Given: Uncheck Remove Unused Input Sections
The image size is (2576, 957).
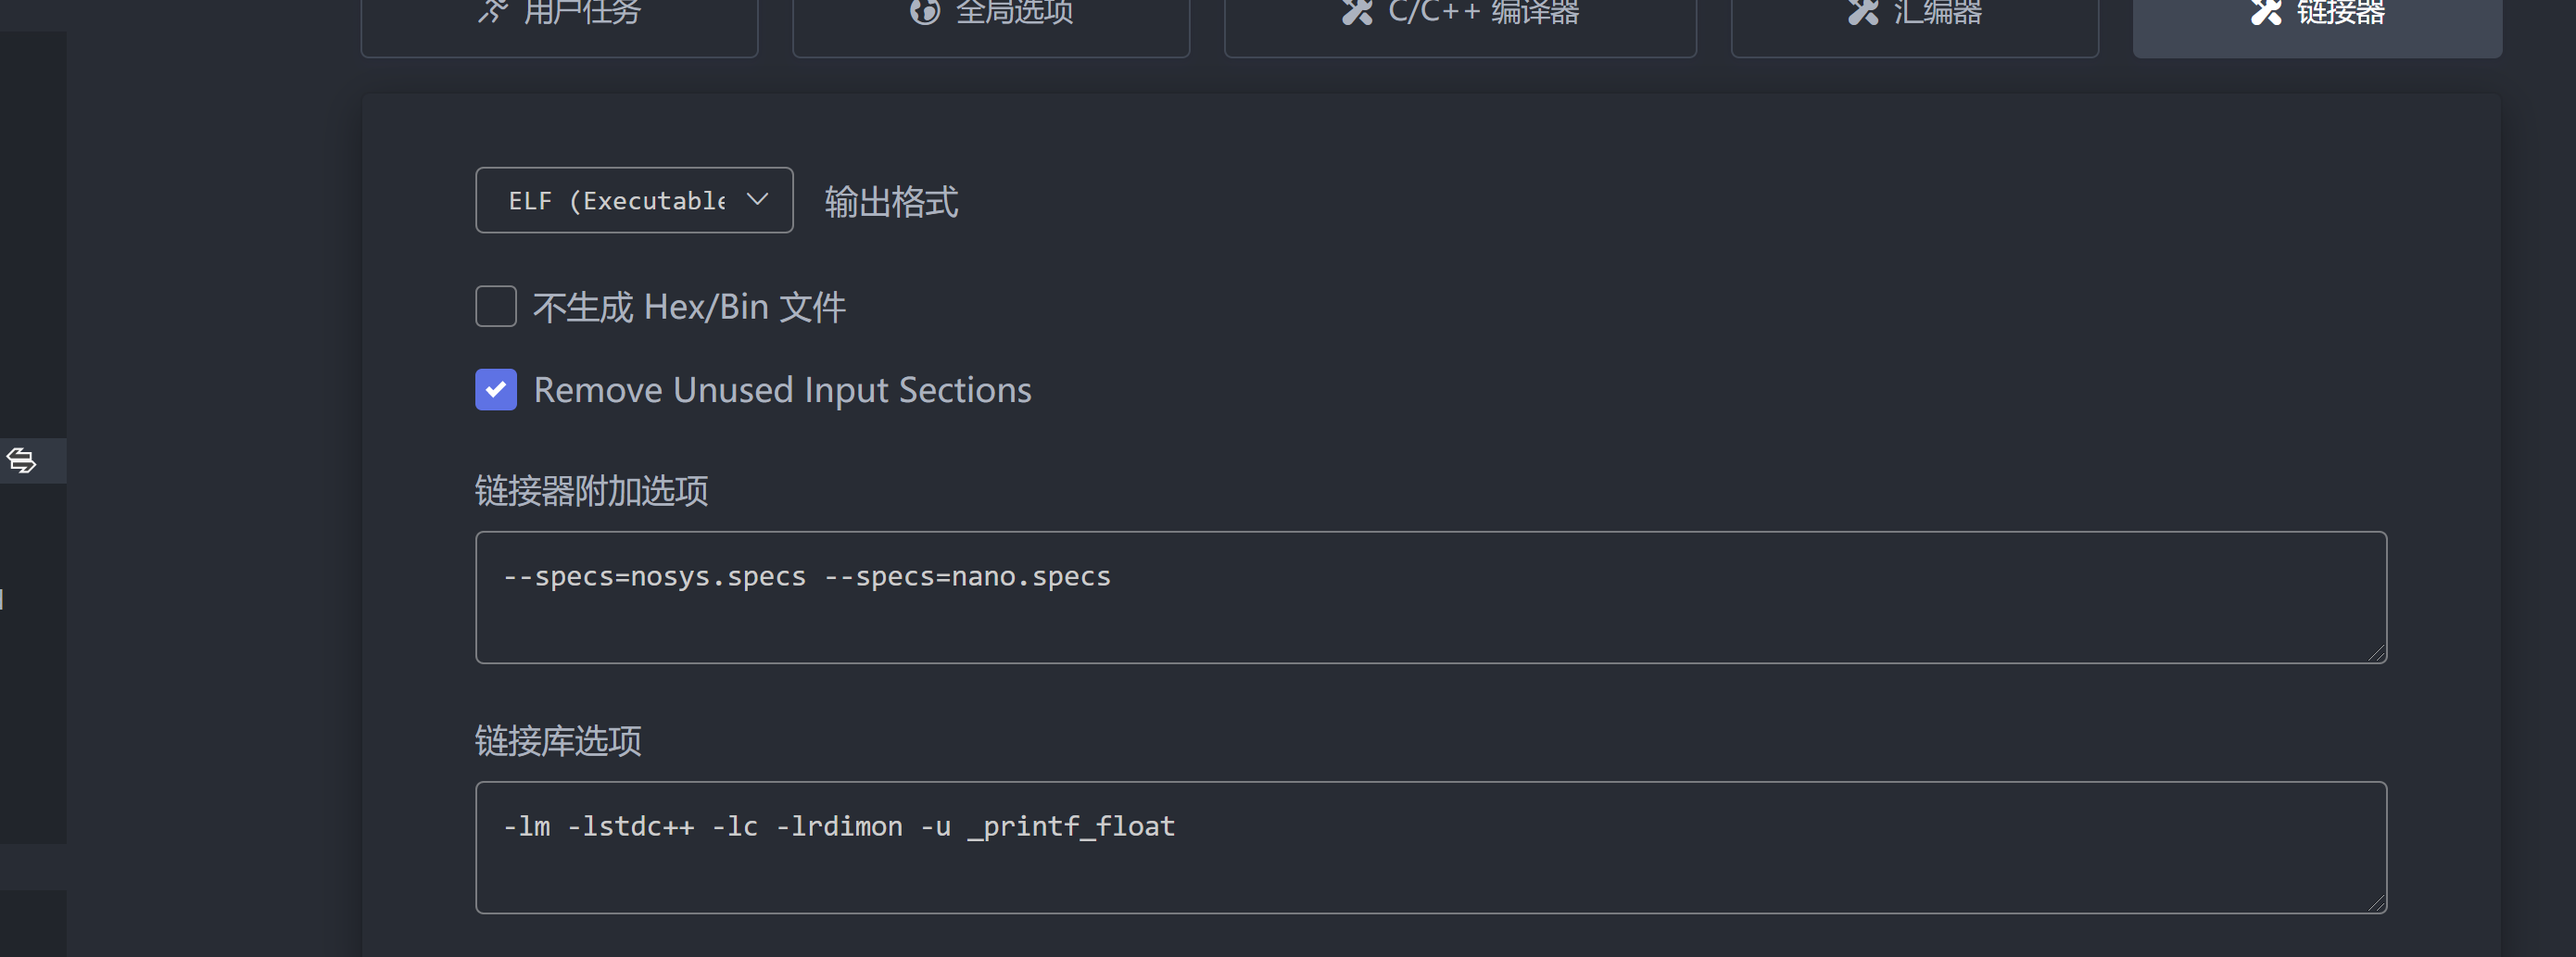Looking at the screenshot, I should 495,390.
